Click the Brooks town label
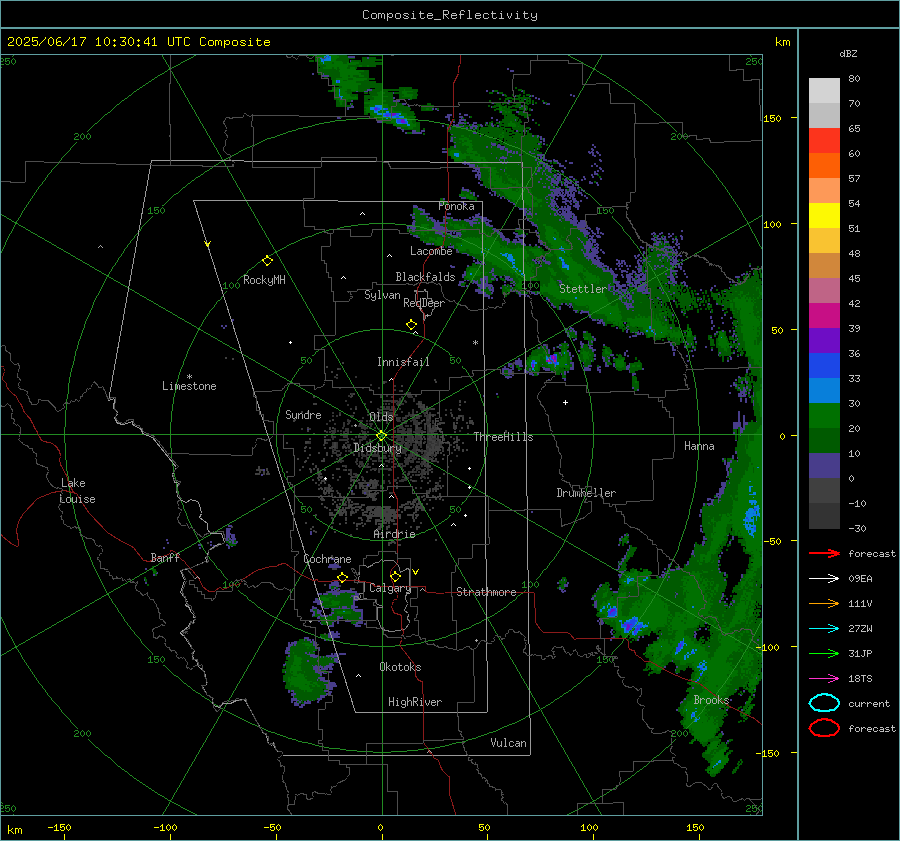The width and height of the screenshot is (900, 841). coord(711,700)
